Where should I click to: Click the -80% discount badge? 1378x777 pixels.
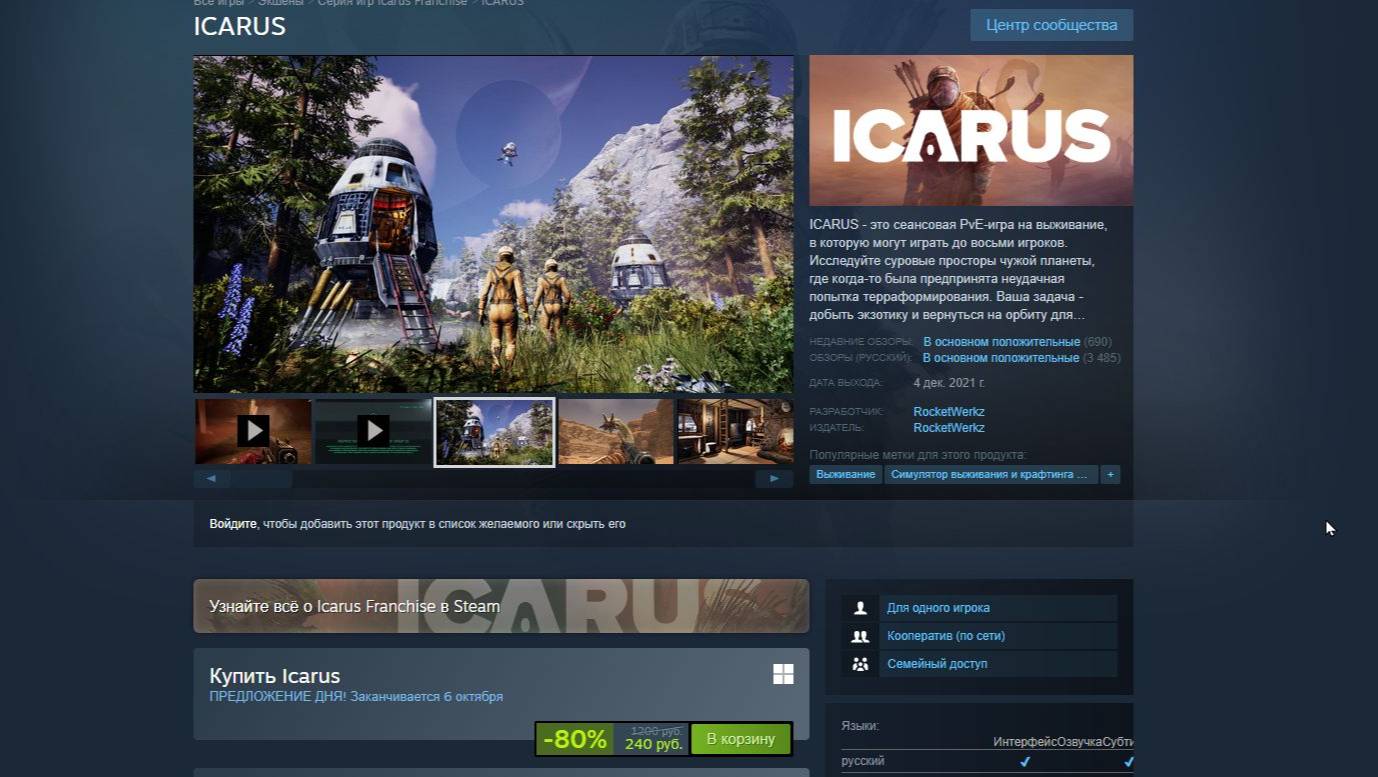(575, 739)
